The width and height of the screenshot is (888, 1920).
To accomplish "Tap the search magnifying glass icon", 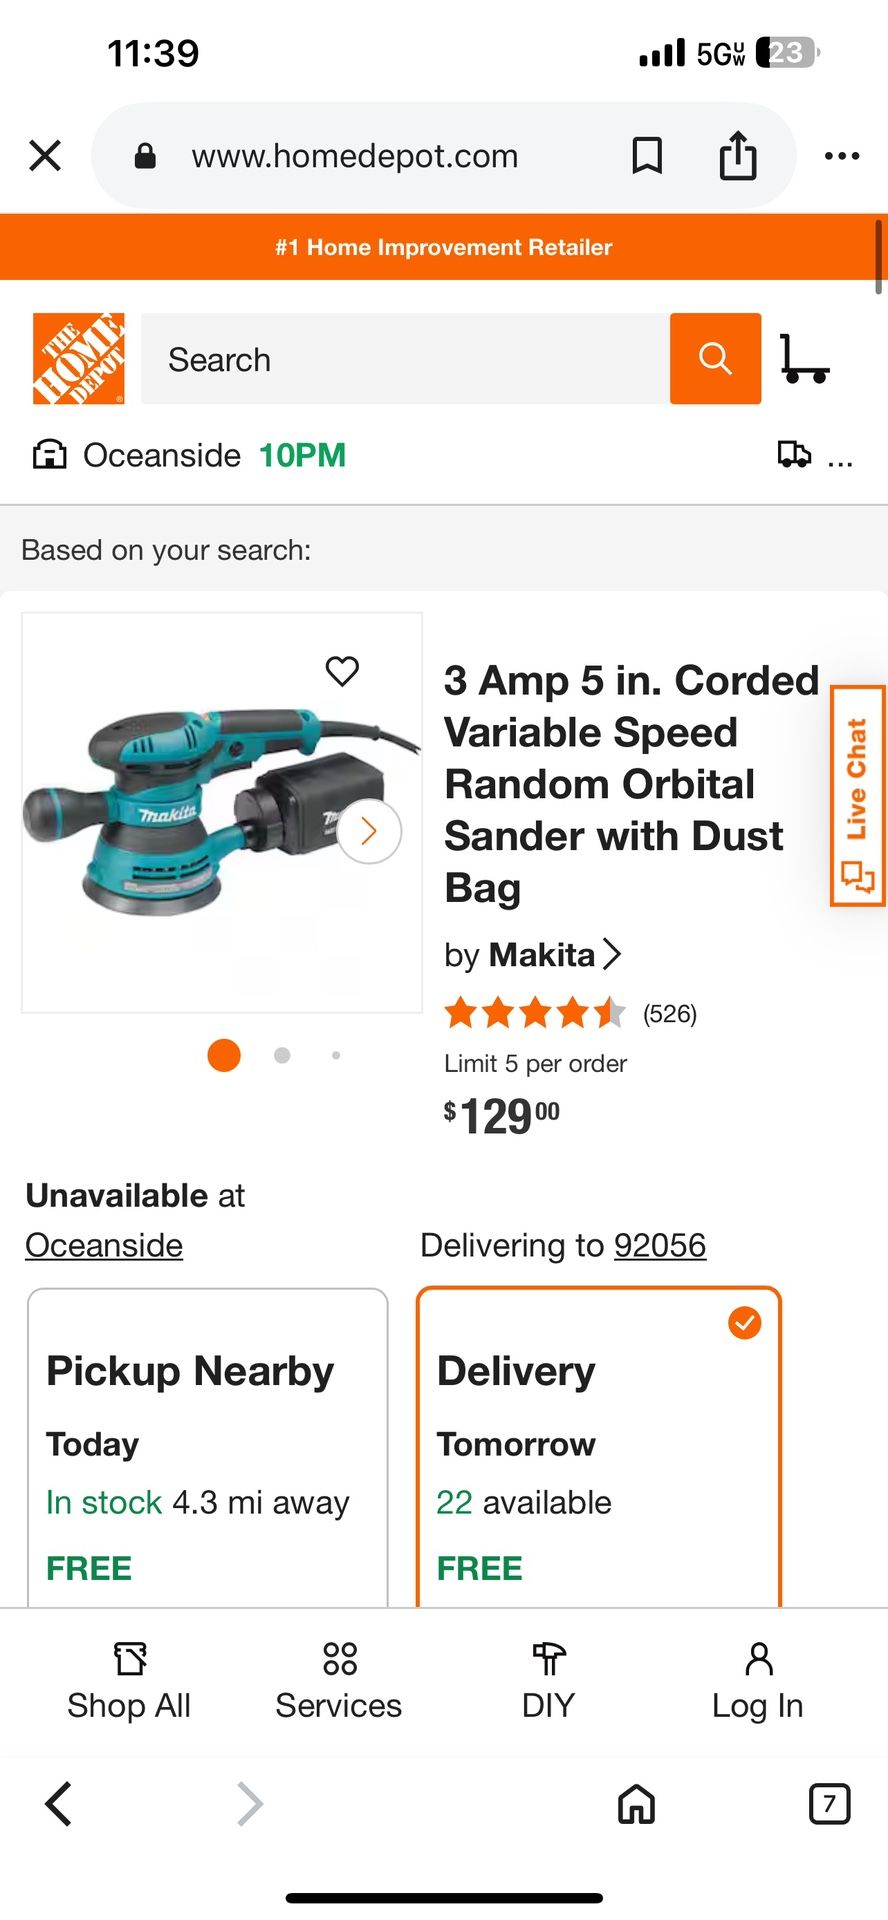I will pyautogui.click(x=715, y=358).
